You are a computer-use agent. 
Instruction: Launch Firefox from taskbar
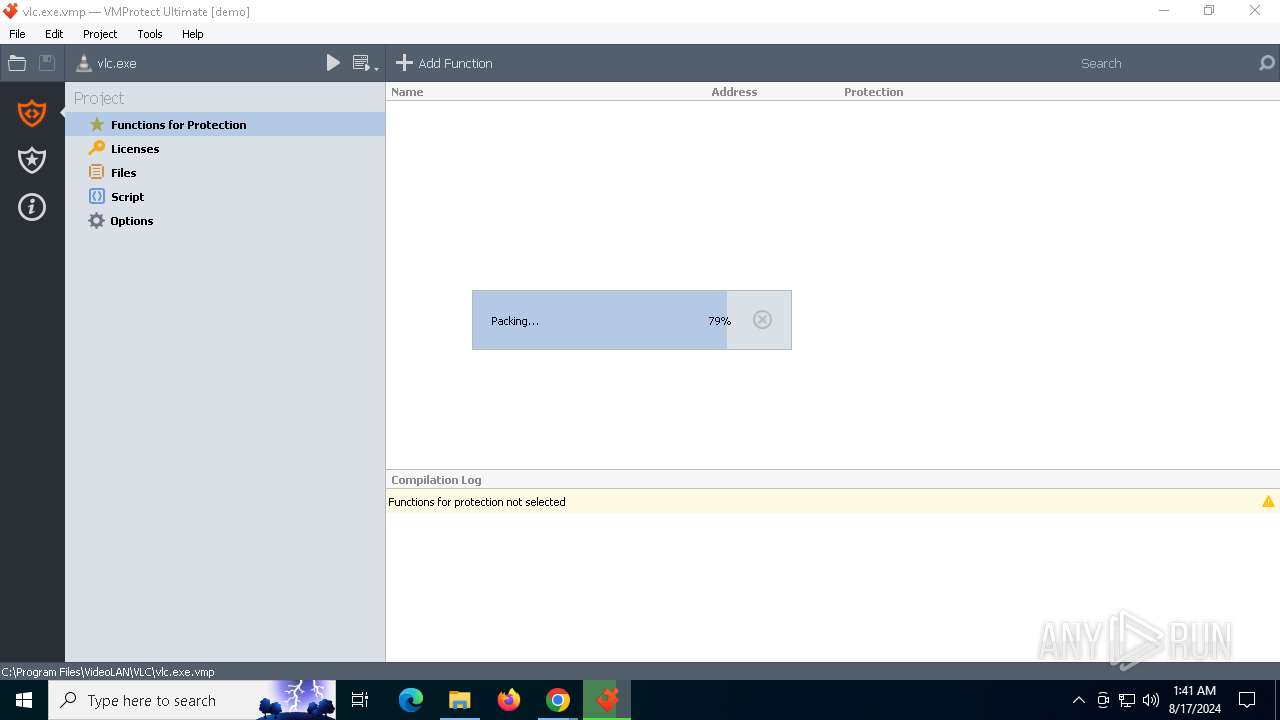pos(509,700)
